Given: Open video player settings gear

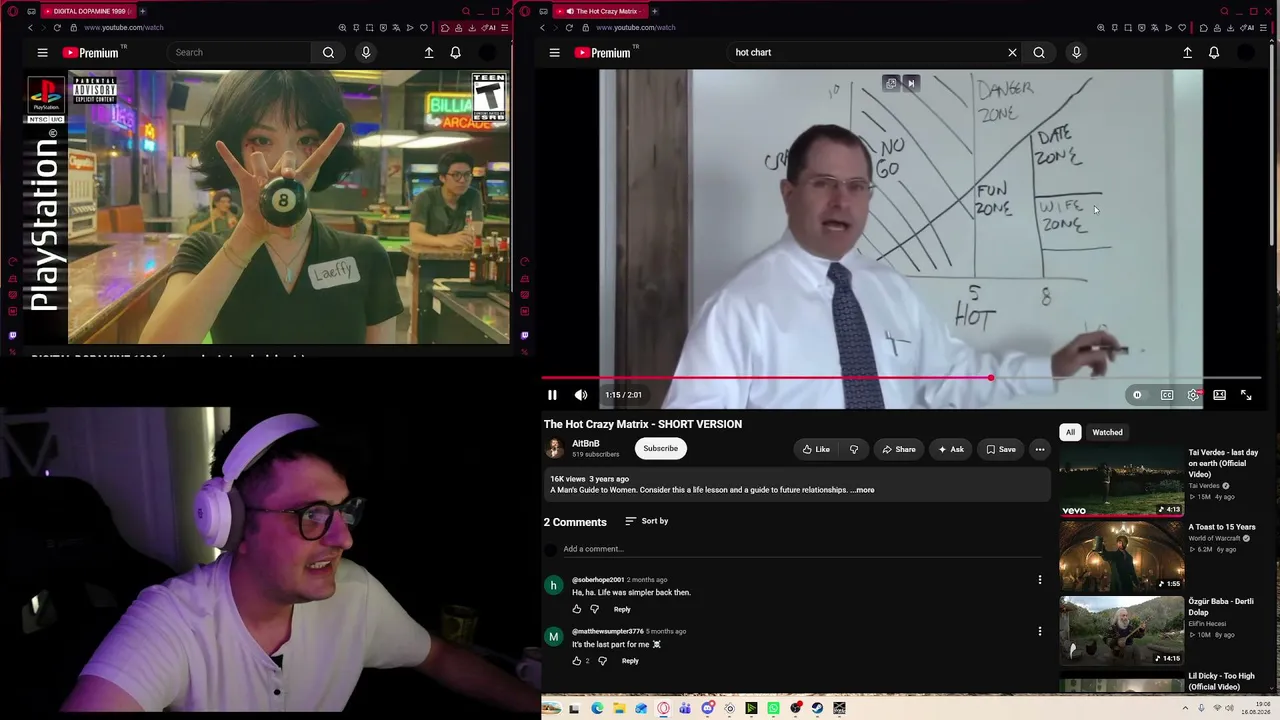Looking at the screenshot, I should 1193,395.
